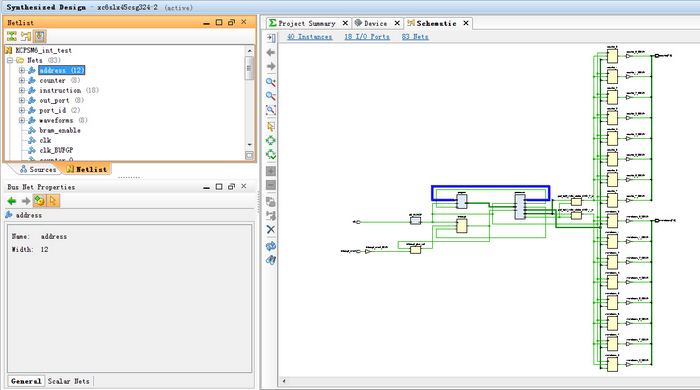This screenshot has width=700, height=390.
Task: Toggle the auto-update button in Bus Net Properties
Action: tap(39, 201)
